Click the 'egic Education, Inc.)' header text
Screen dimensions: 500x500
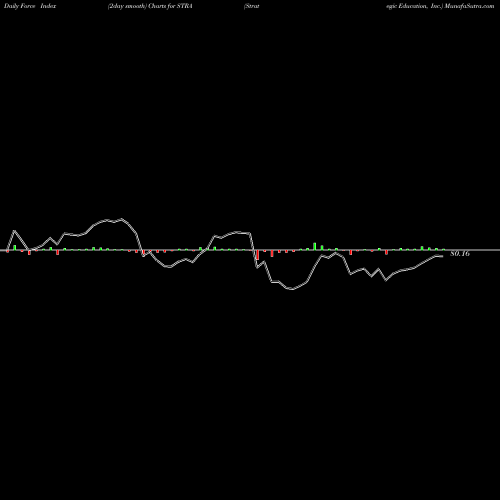(414, 6)
